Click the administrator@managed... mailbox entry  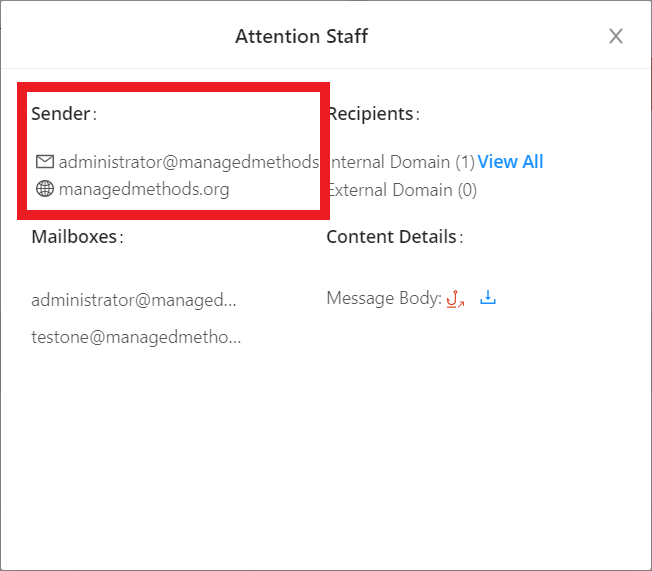(x=134, y=299)
